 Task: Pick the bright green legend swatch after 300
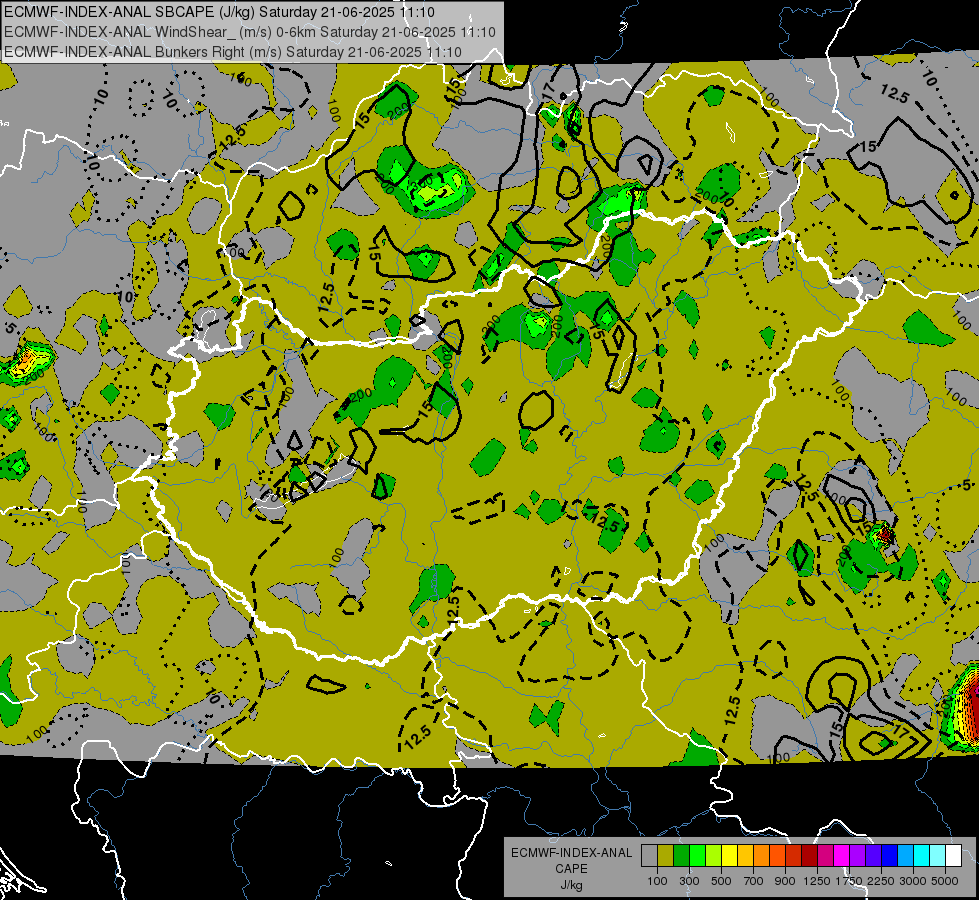click(697, 855)
